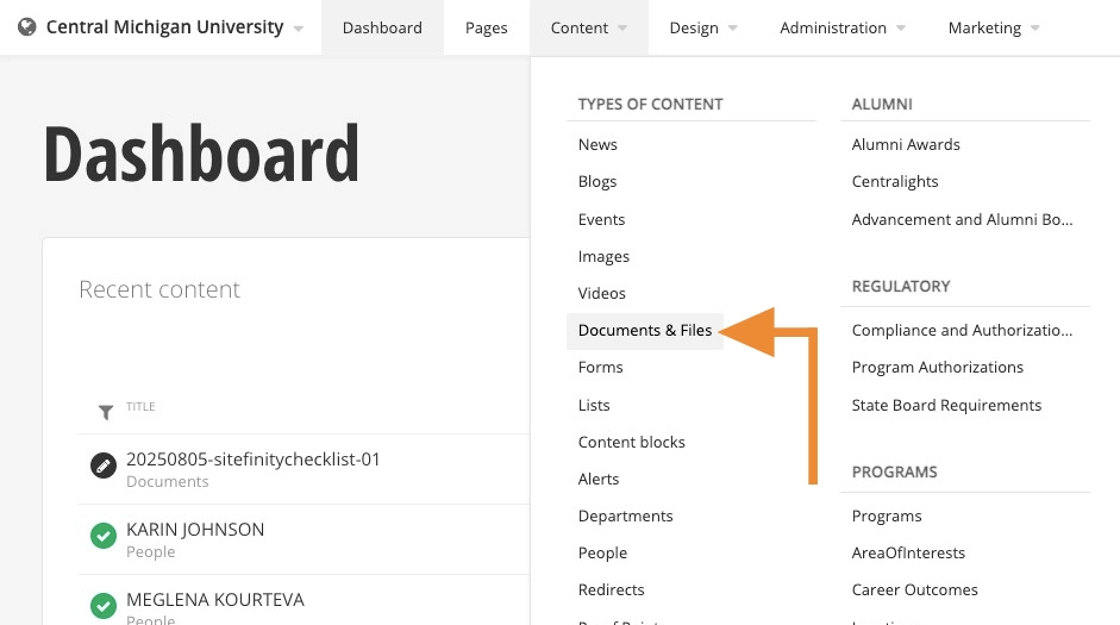The height and width of the screenshot is (625, 1120).
Task: Open Blogs content type
Action: point(597,181)
